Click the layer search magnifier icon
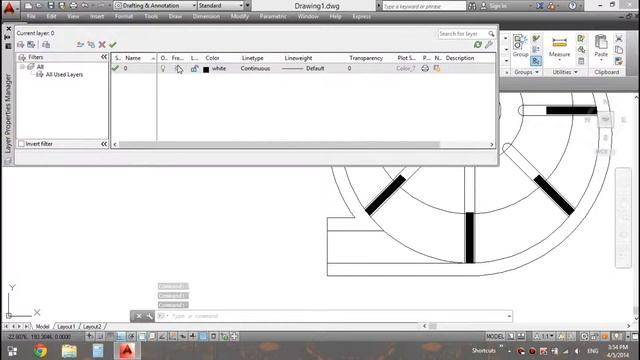The image size is (640, 360). click(491, 34)
